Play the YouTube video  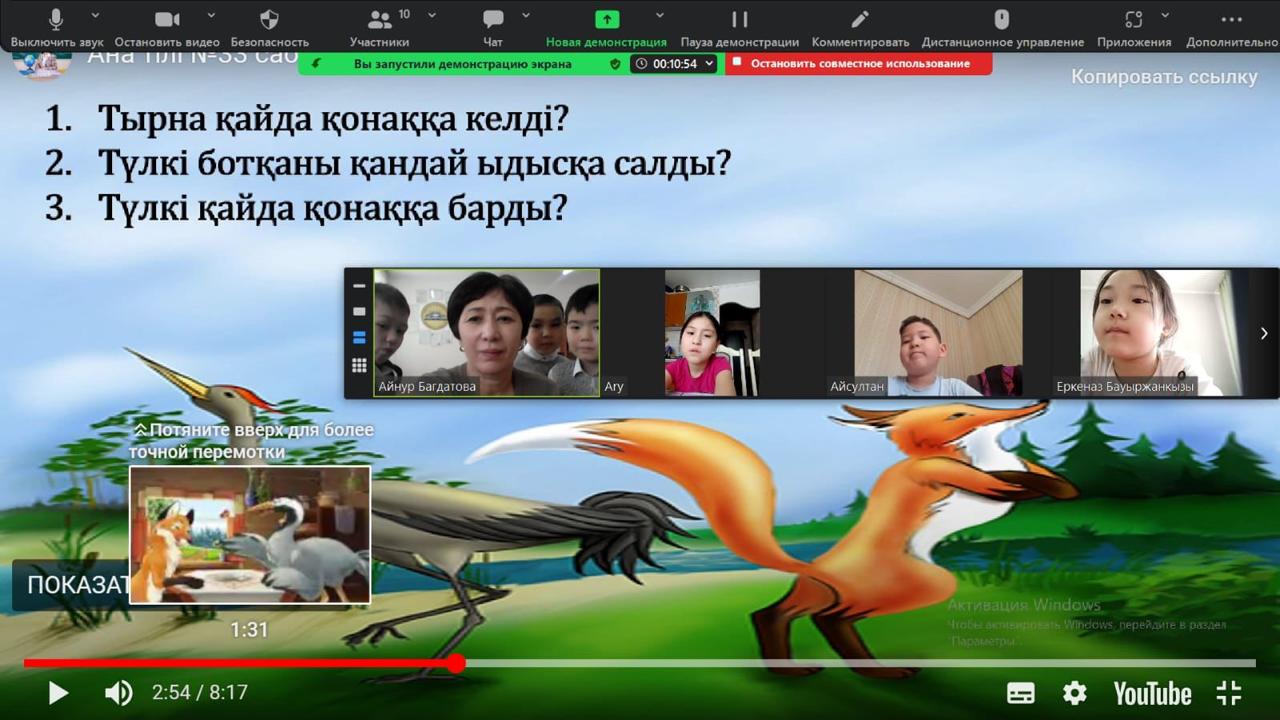(58, 692)
